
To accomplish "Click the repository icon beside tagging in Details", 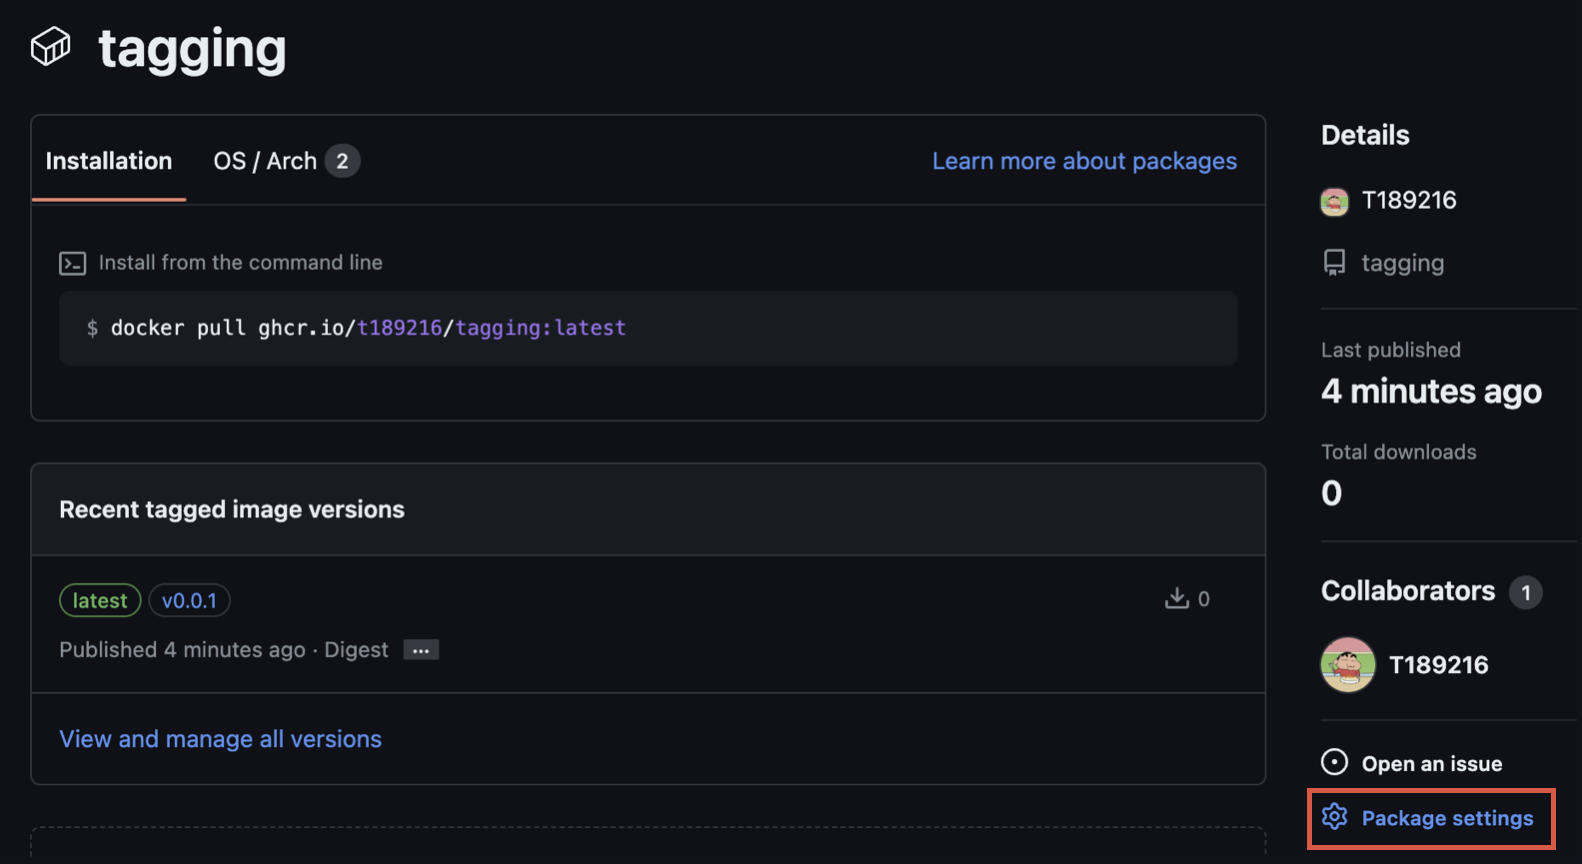I will [1334, 263].
